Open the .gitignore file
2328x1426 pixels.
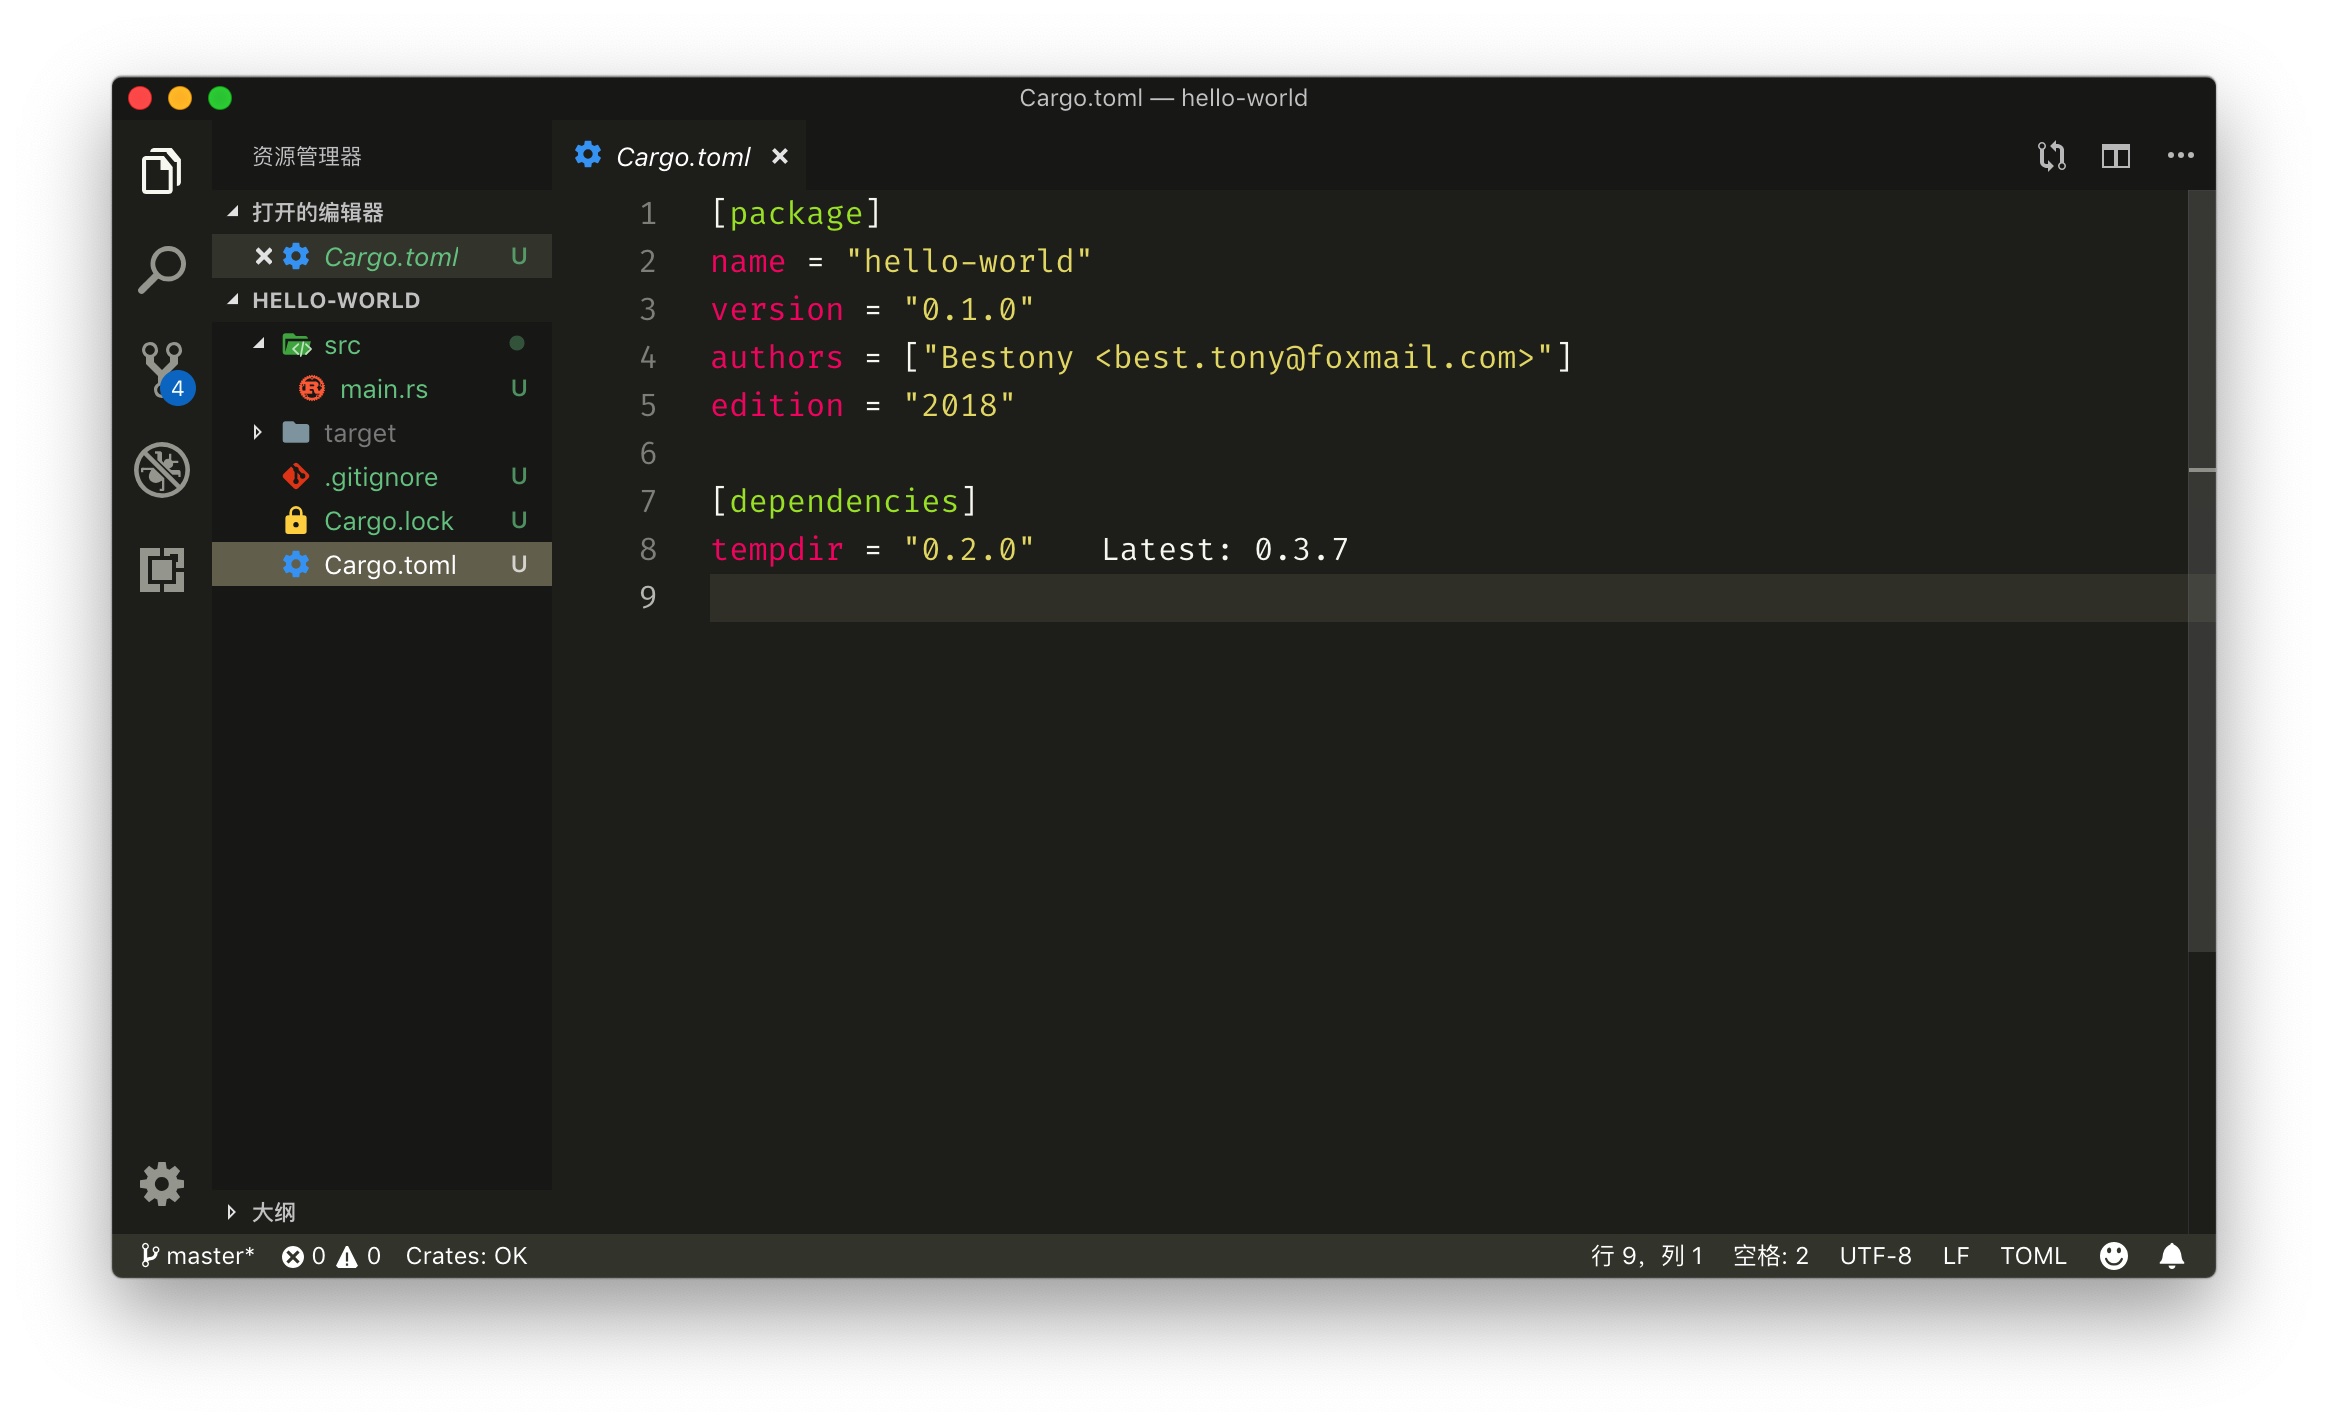point(381,477)
